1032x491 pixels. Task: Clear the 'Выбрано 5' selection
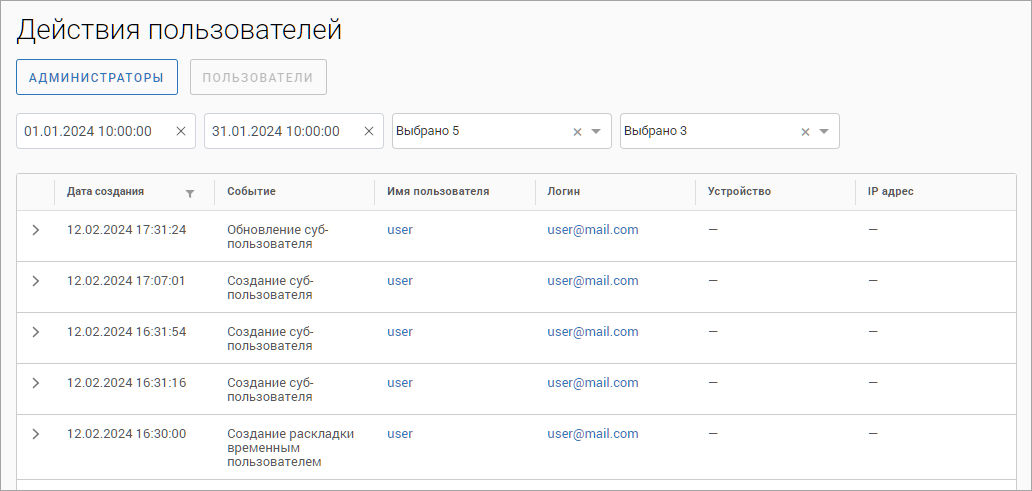(x=577, y=131)
